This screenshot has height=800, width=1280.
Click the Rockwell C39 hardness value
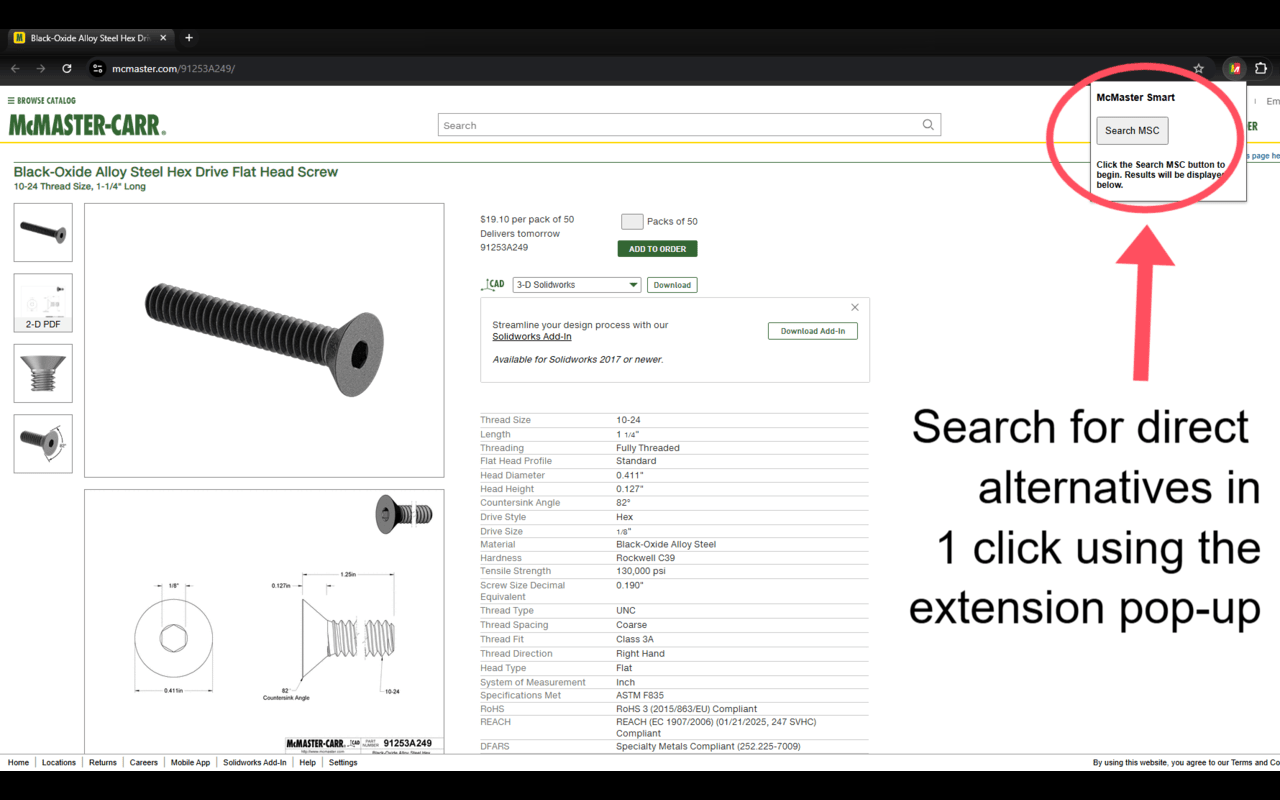[645, 558]
